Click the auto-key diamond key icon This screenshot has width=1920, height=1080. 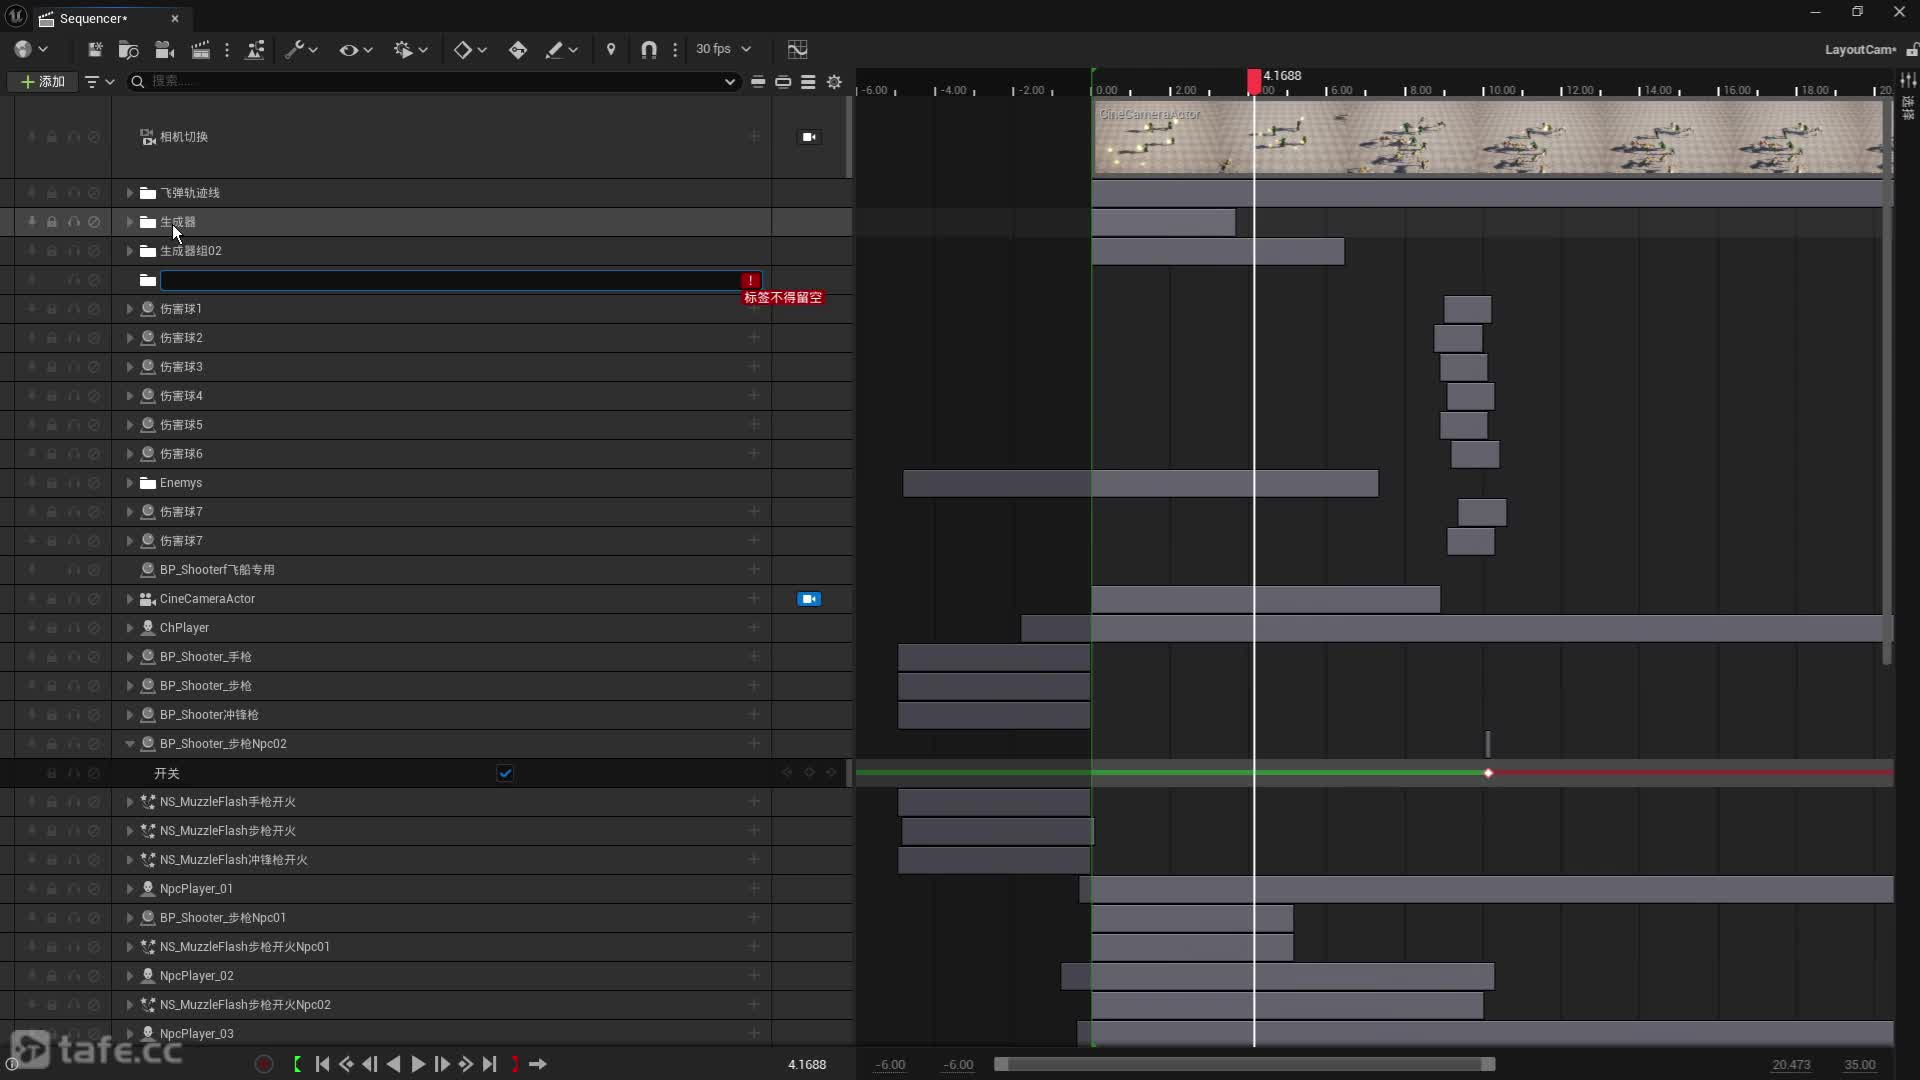(517, 49)
